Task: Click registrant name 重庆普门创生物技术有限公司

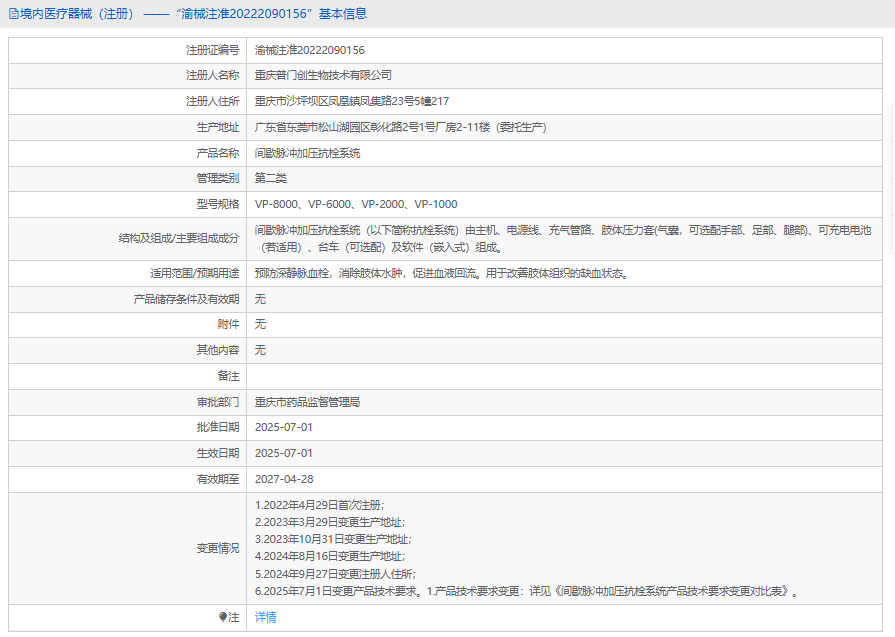Action: (323, 75)
